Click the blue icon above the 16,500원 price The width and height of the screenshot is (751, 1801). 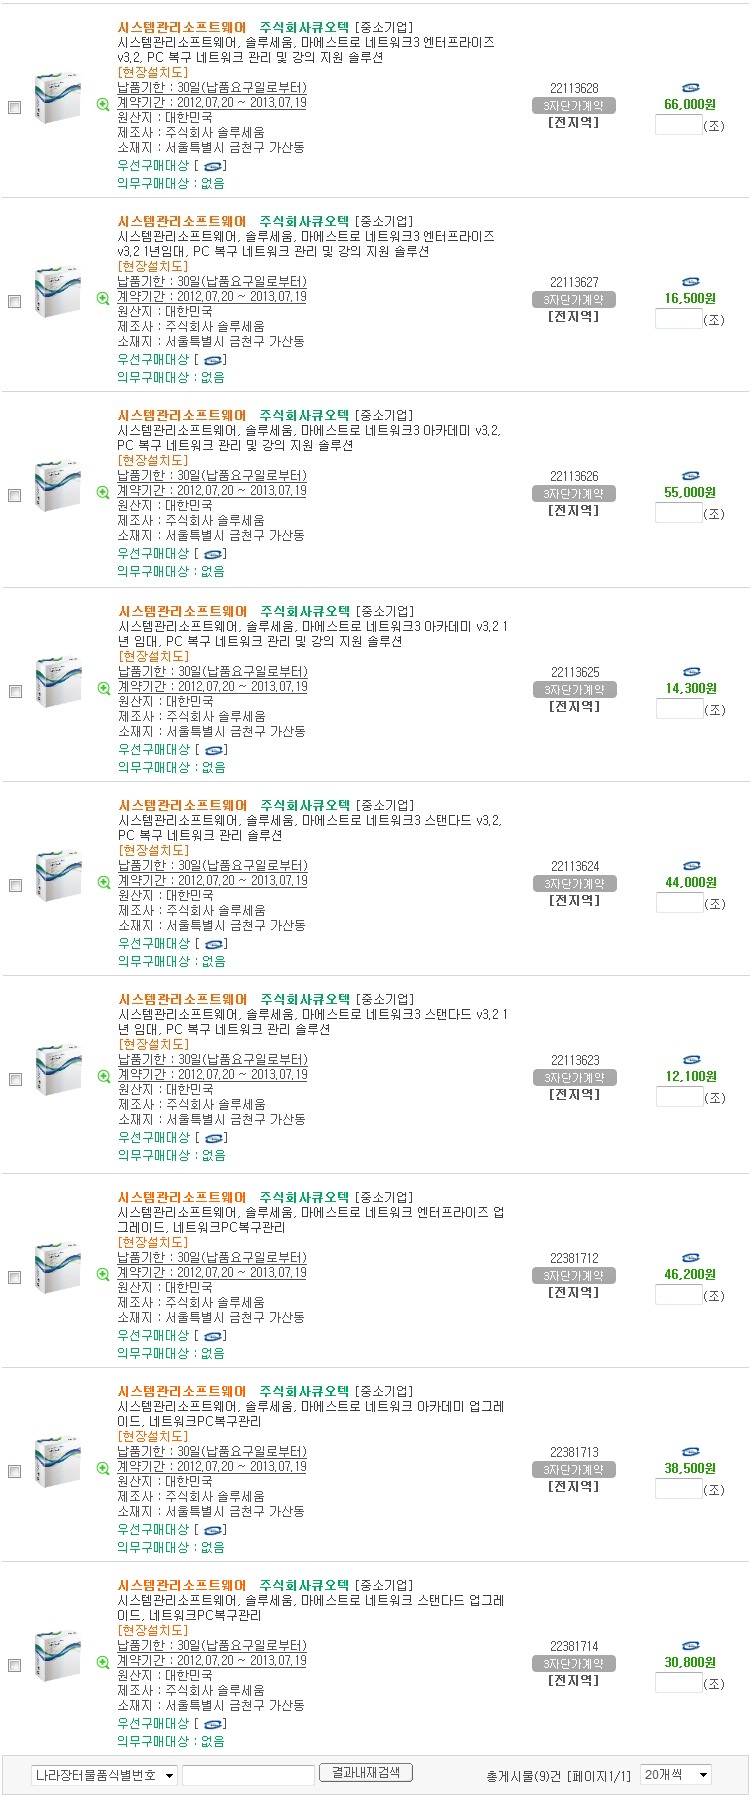click(690, 282)
